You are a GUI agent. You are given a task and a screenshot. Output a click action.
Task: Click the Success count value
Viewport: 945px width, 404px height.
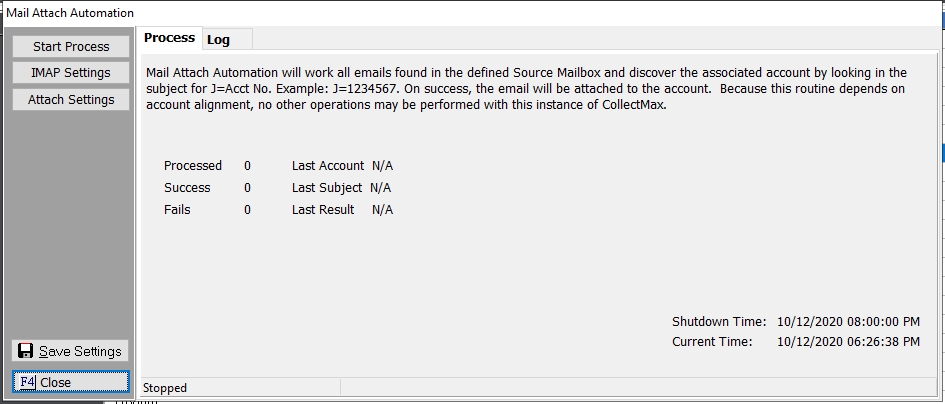[248, 188]
